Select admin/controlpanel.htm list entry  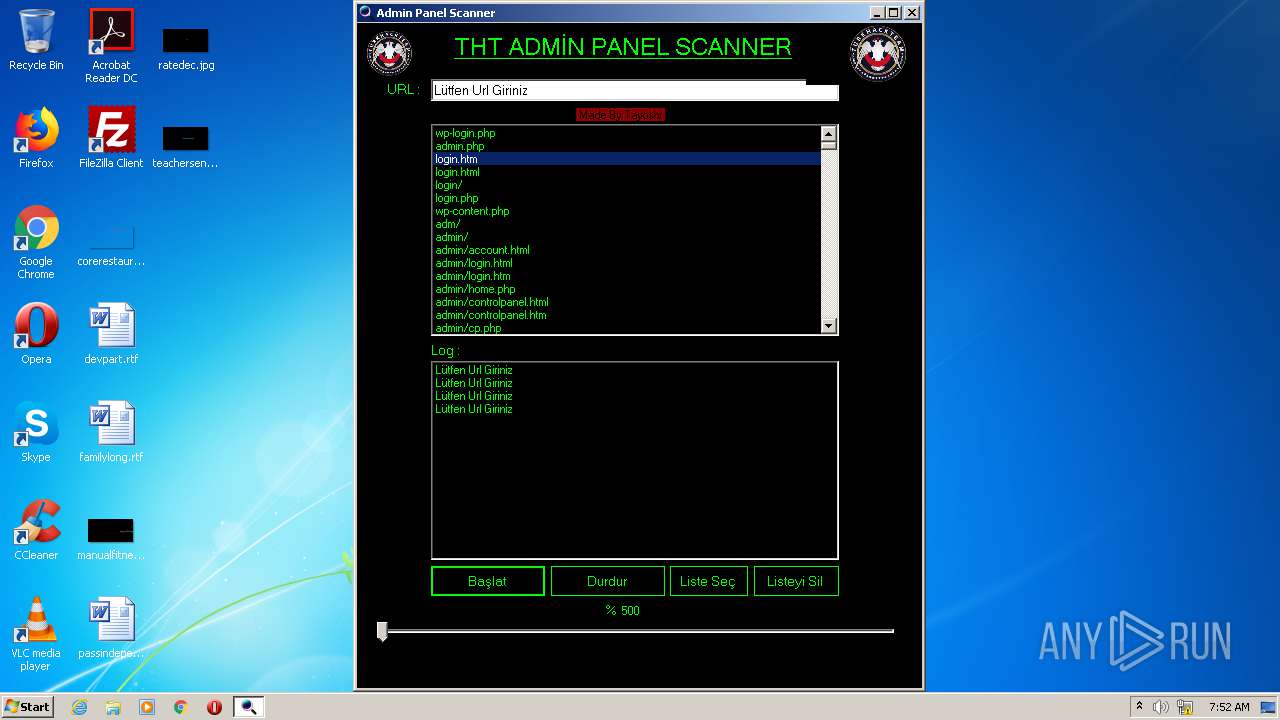626,315
